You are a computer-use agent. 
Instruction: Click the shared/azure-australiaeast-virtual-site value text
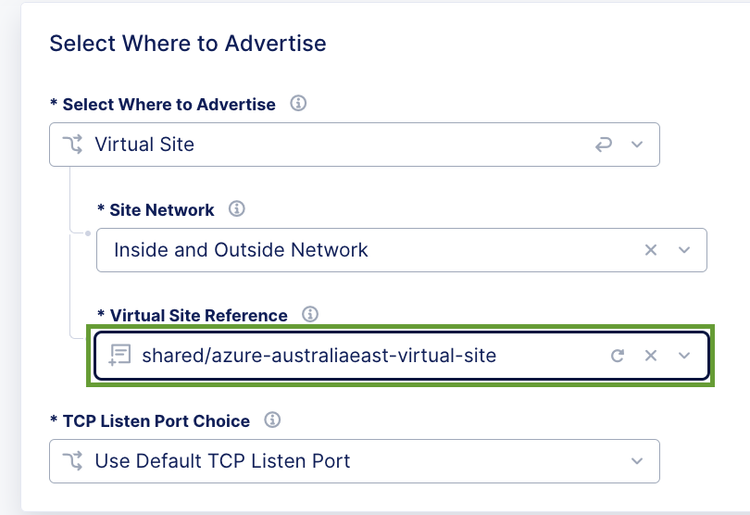[319, 355]
